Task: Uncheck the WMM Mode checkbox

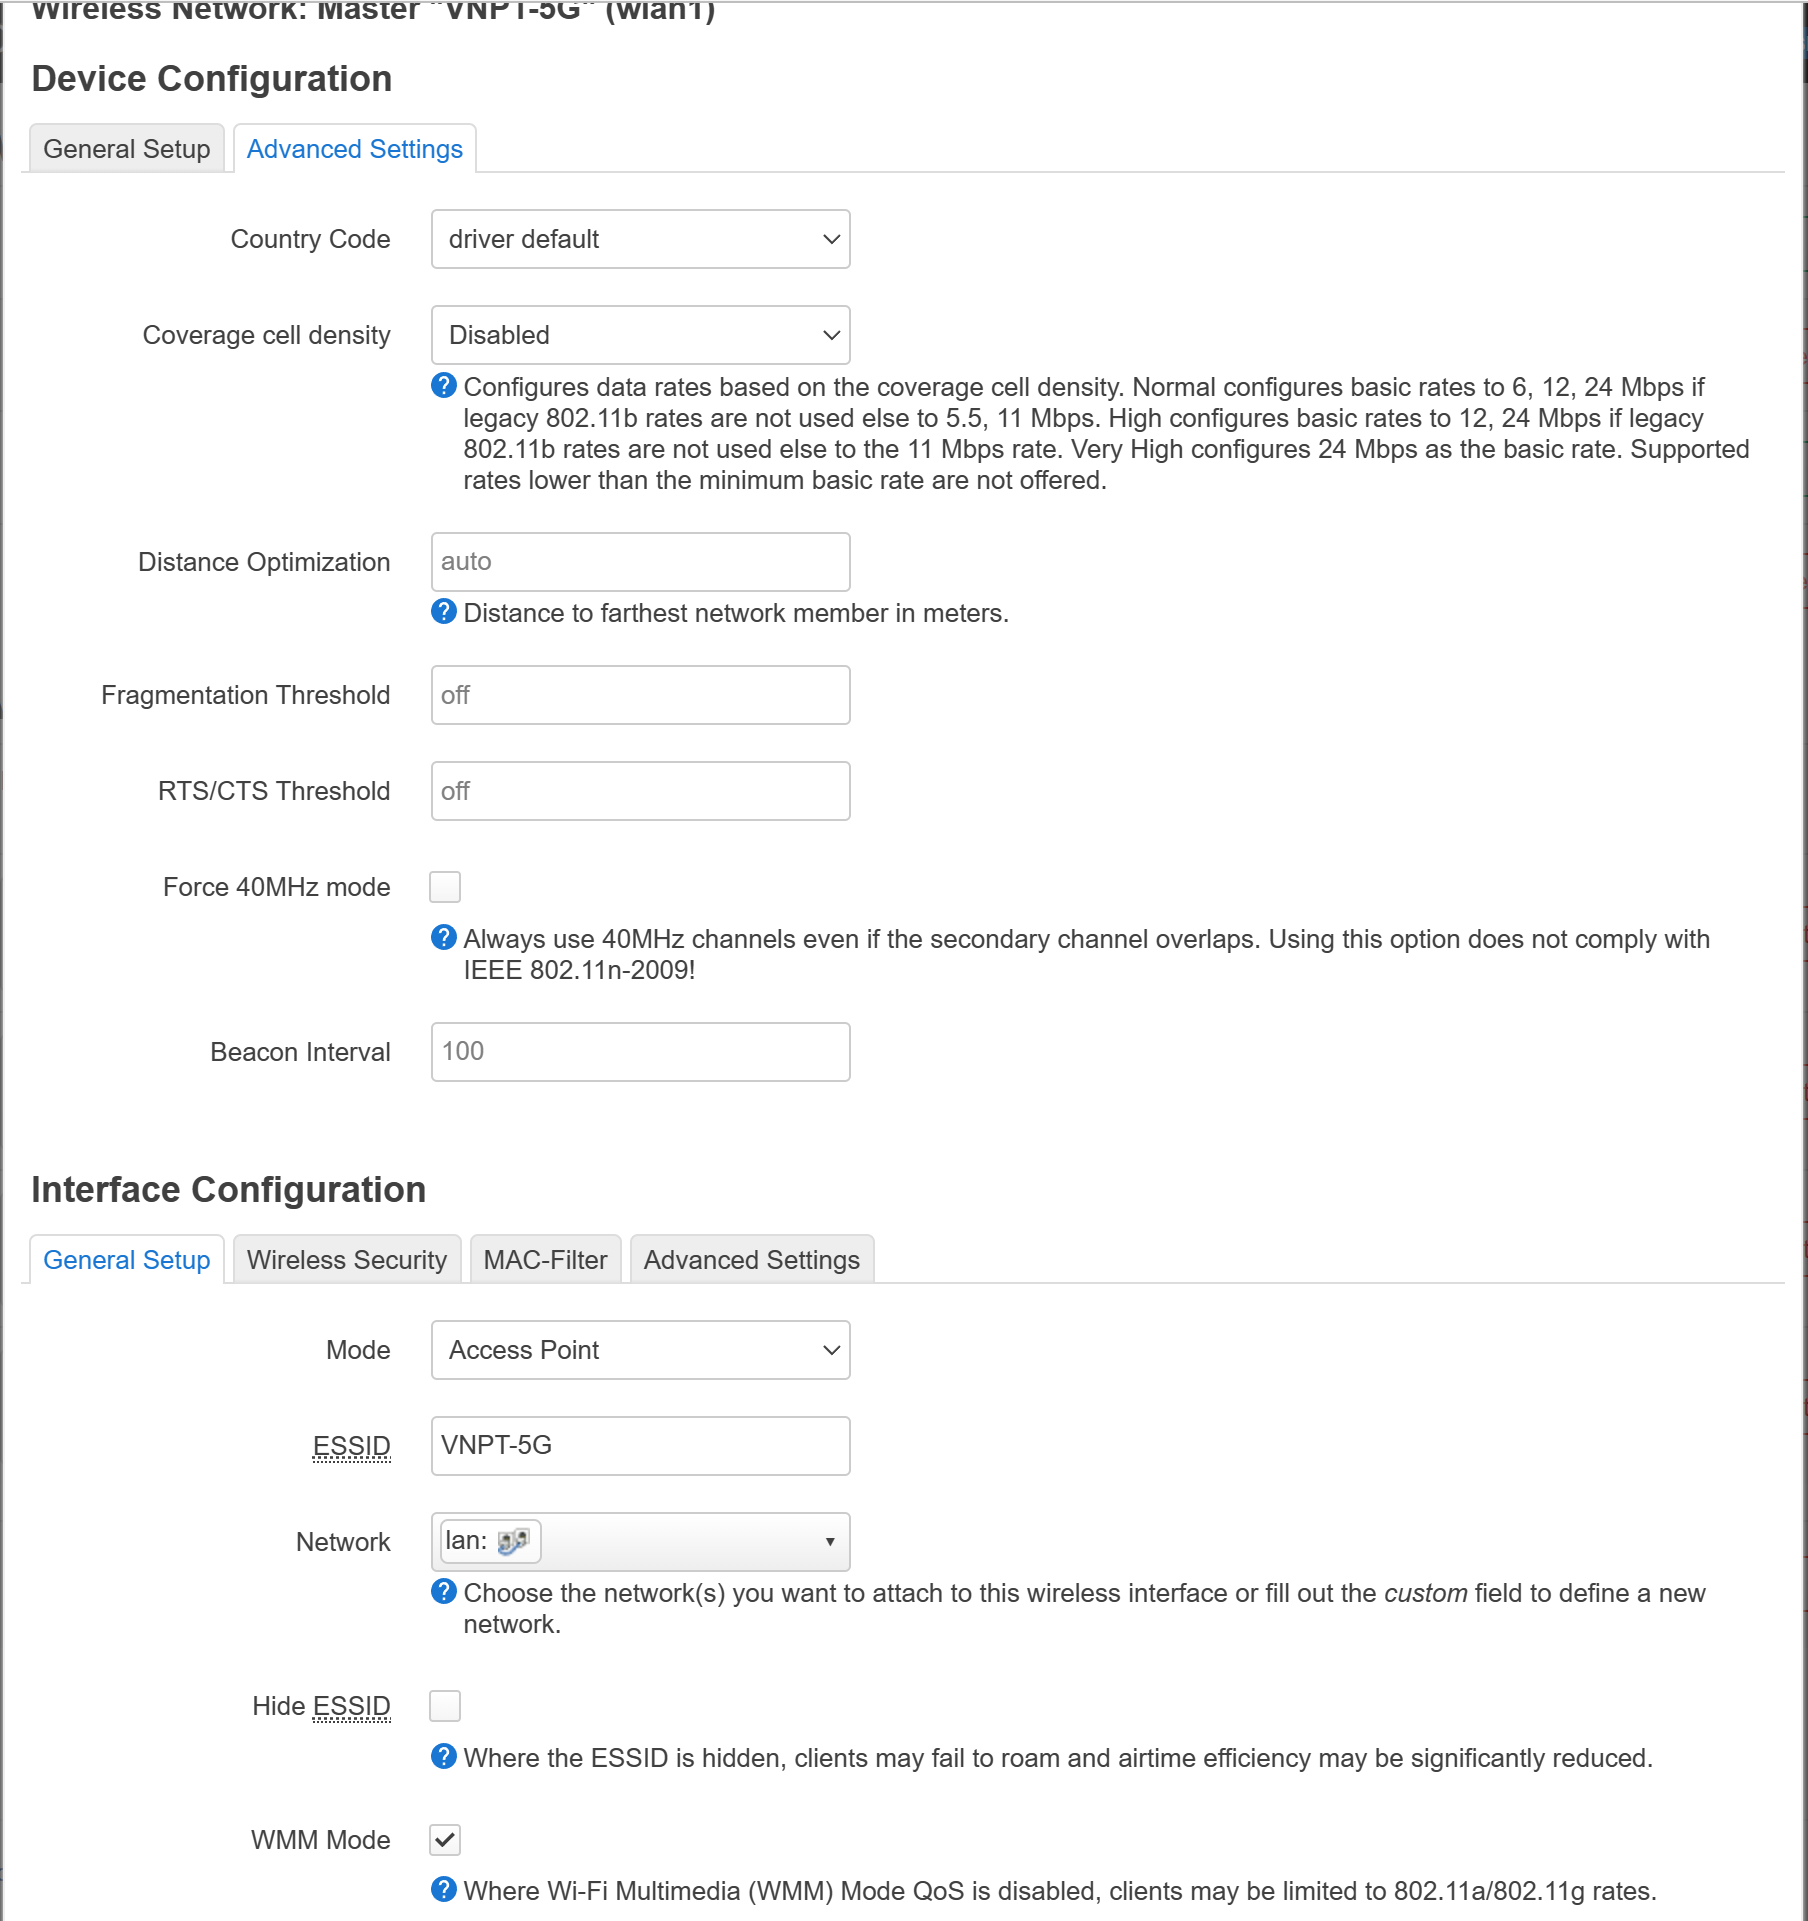Action: click(445, 1840)
